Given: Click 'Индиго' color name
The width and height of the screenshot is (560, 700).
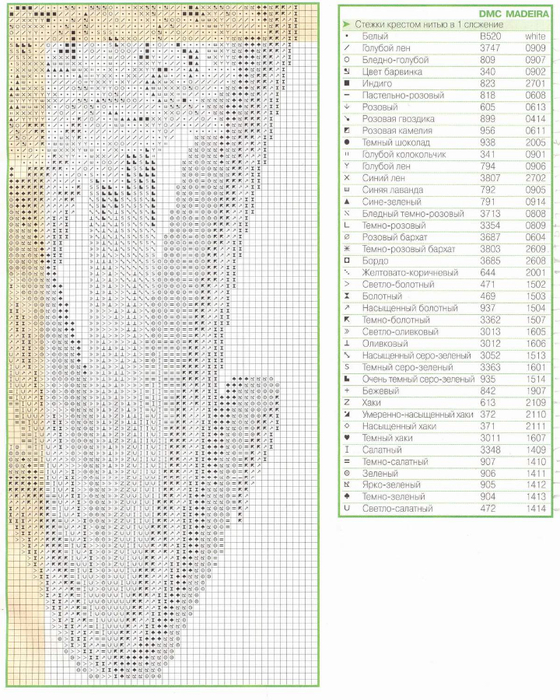Looking at the screenshot, I should click(377, 83).
